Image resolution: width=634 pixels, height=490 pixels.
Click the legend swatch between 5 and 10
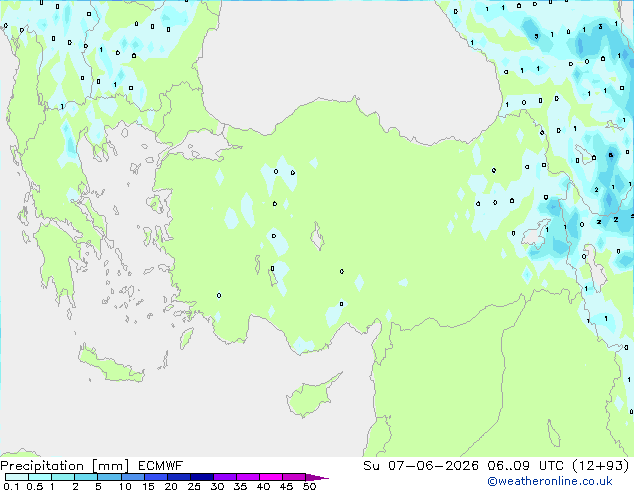(x=109, y=477)
